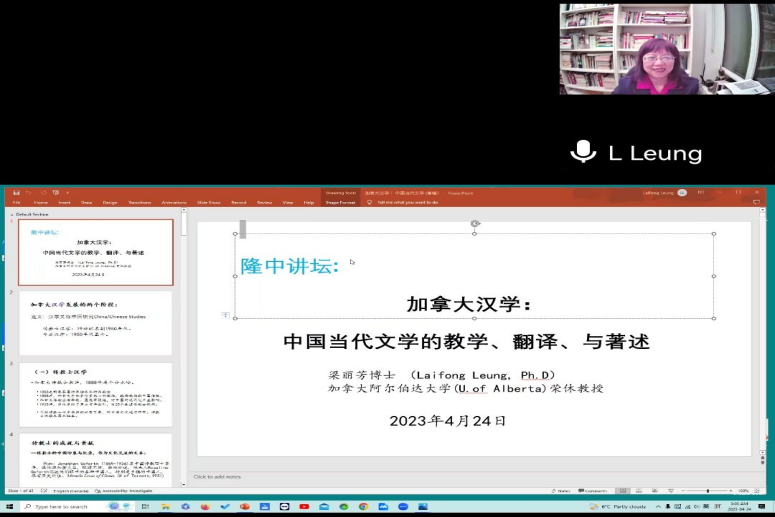The image size is (775, 517).
Task: Click the Windows Start button
Action: [x=12, y=507]
